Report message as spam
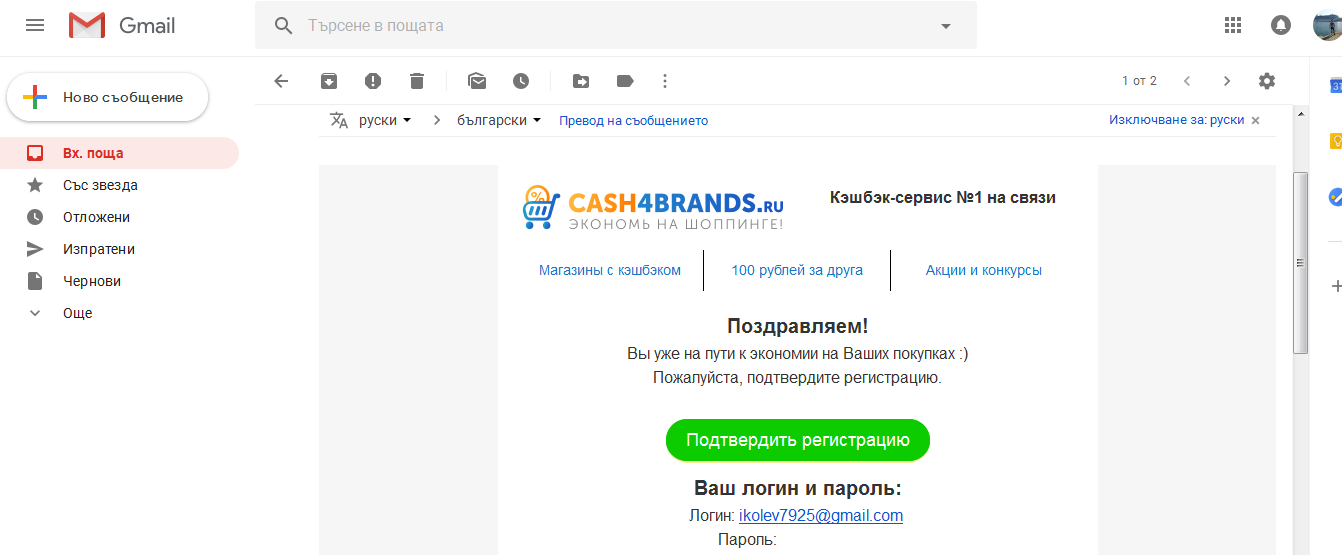The height and width of the screenshot is (555, 1342). (373, 81)
